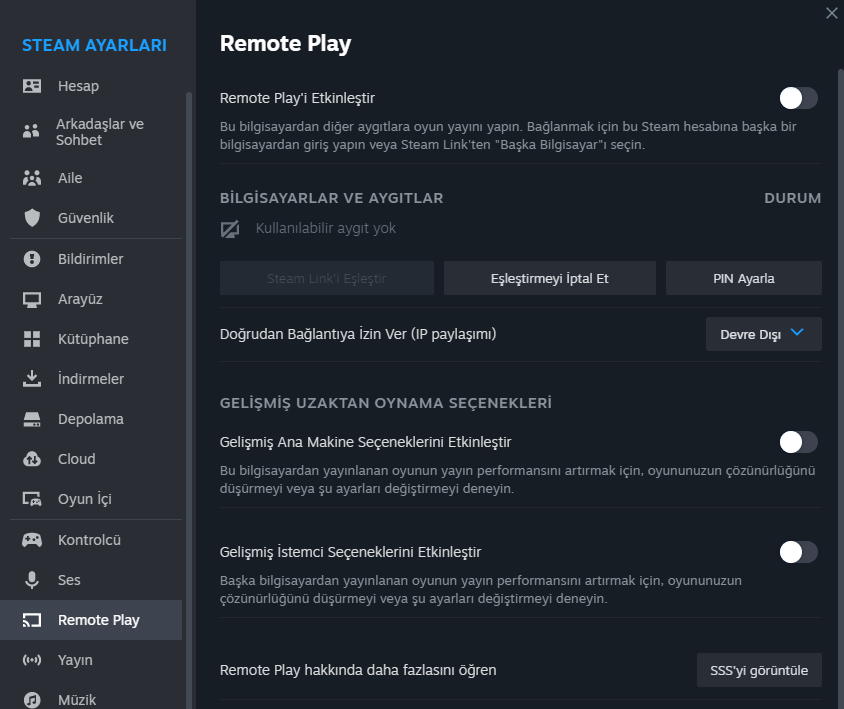Open the Kütüphane settings tab
Image resolution: width=844 pixels, height=709 pixels.
coord(93,339)
